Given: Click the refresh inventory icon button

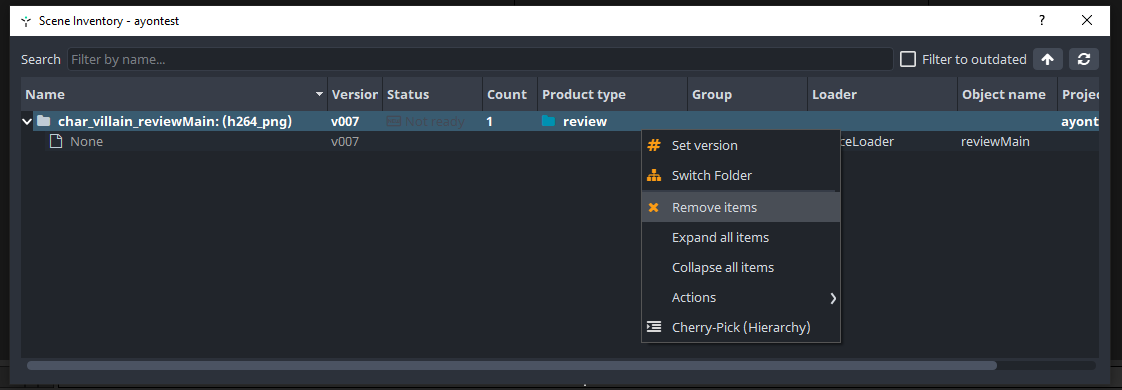Looking at the screenshot, I should pyautogui.click(x=1084, y=59).
